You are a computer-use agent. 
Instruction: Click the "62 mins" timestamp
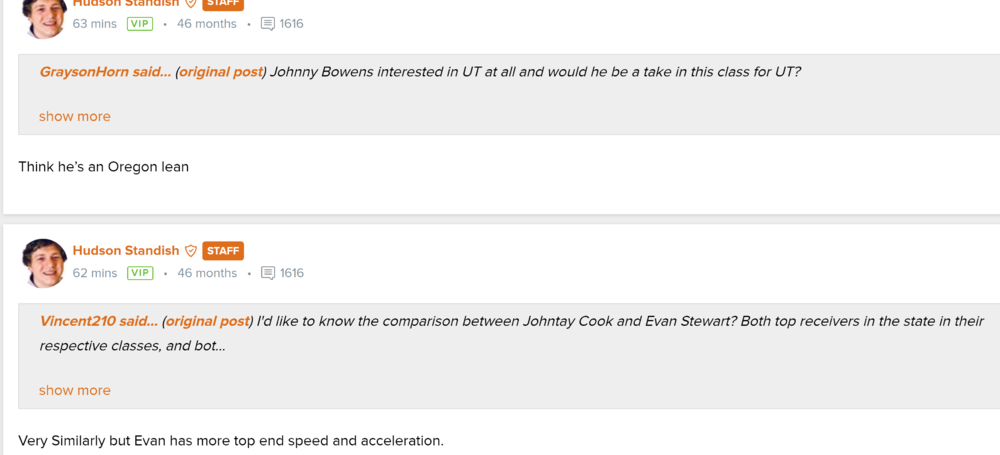click(x=95, y=273)
